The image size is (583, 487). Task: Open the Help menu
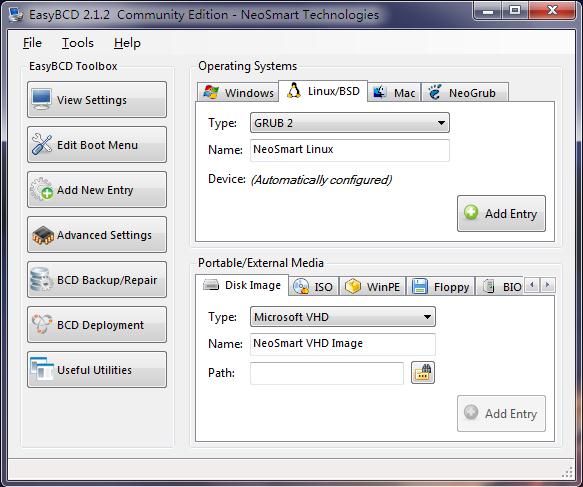coord(127,43)
